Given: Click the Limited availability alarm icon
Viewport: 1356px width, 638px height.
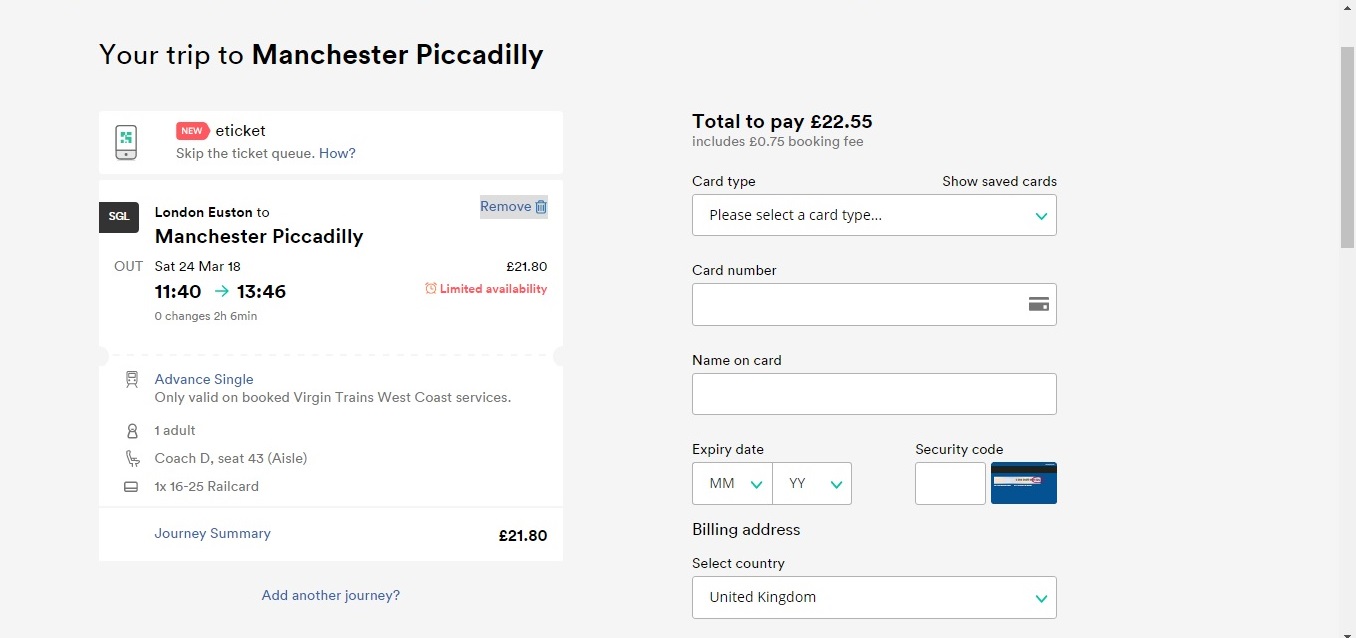Looking at the screenshot, I should (x=431, y=289).
